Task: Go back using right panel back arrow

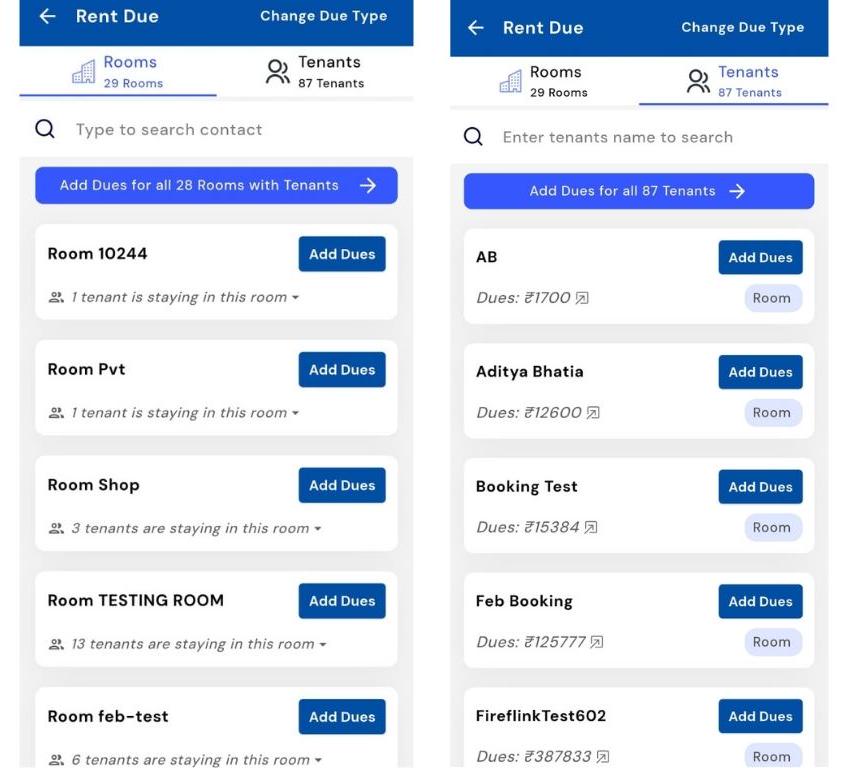Action: [x=476, y=27]
